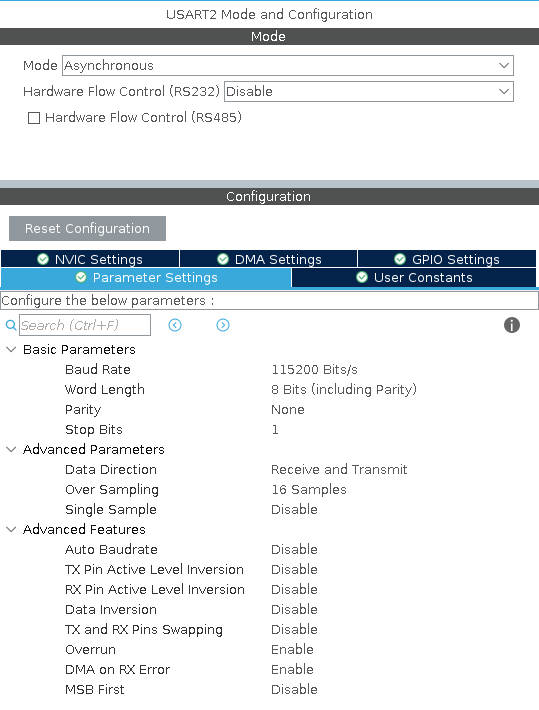539x710 pixels.
Task: Enable Hardware Flow Control (RS485) checkbox
Action: pyautogui.click(x=34, y=118)
